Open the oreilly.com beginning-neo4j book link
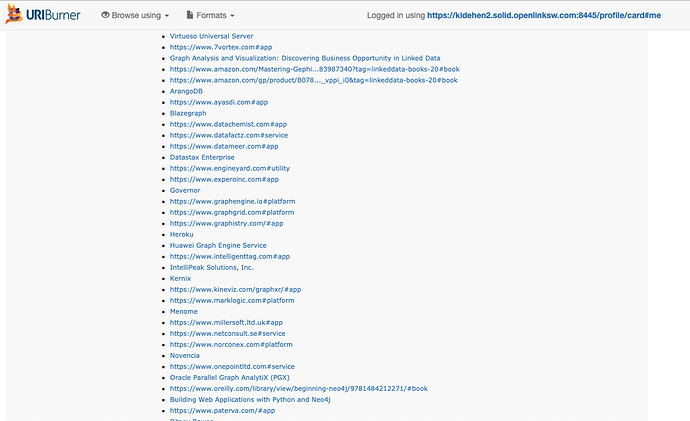The height and width of the screenshot is (421, 690). 299,388
